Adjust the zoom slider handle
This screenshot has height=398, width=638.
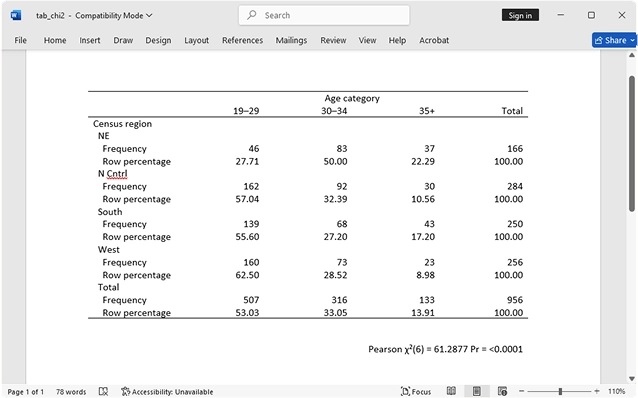tap(560, 391)
